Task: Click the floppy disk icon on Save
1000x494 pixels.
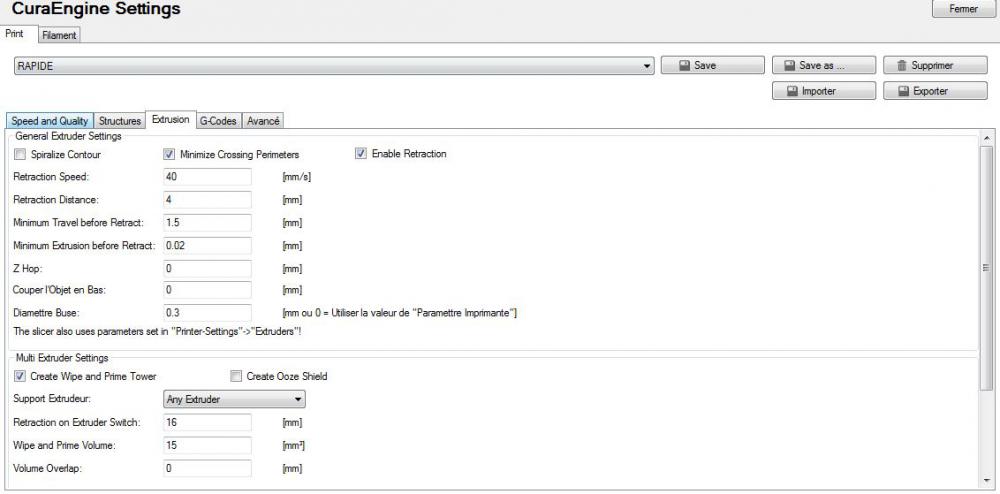Action: pos(684,66)
